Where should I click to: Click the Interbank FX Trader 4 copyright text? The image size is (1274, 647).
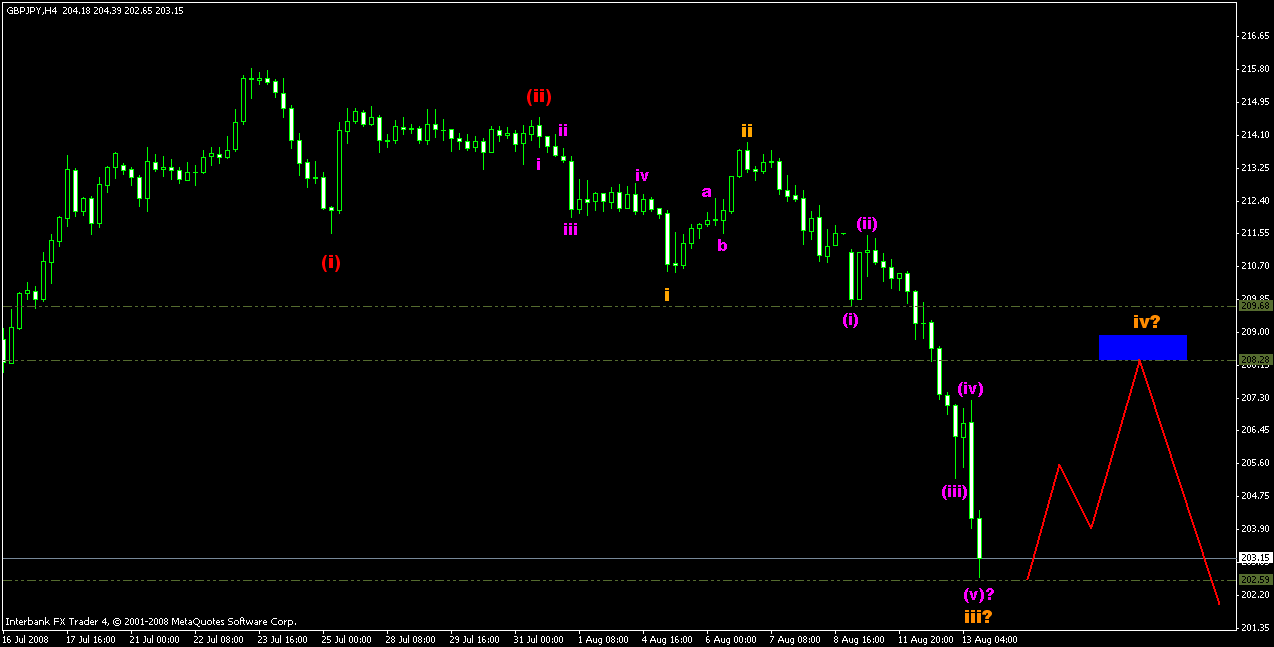pos(150,621)
